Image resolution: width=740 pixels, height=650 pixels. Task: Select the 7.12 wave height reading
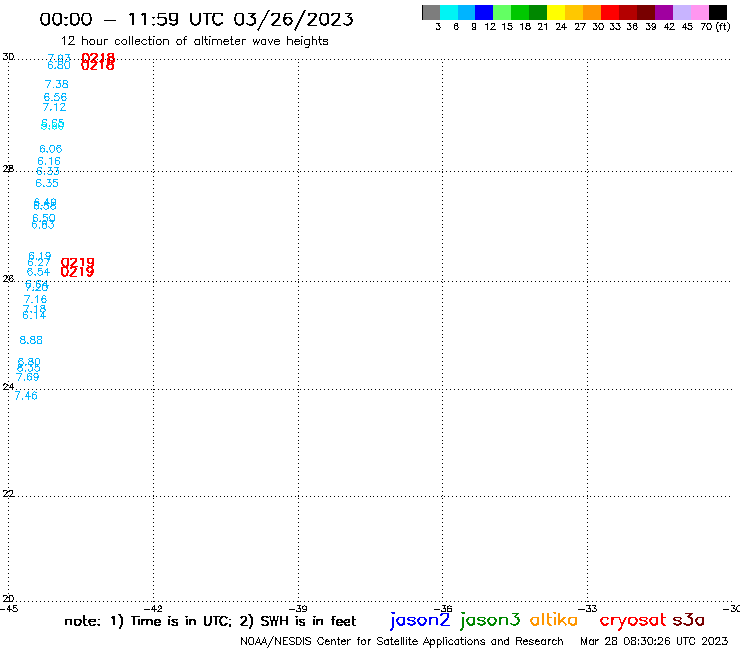[54, 107]
